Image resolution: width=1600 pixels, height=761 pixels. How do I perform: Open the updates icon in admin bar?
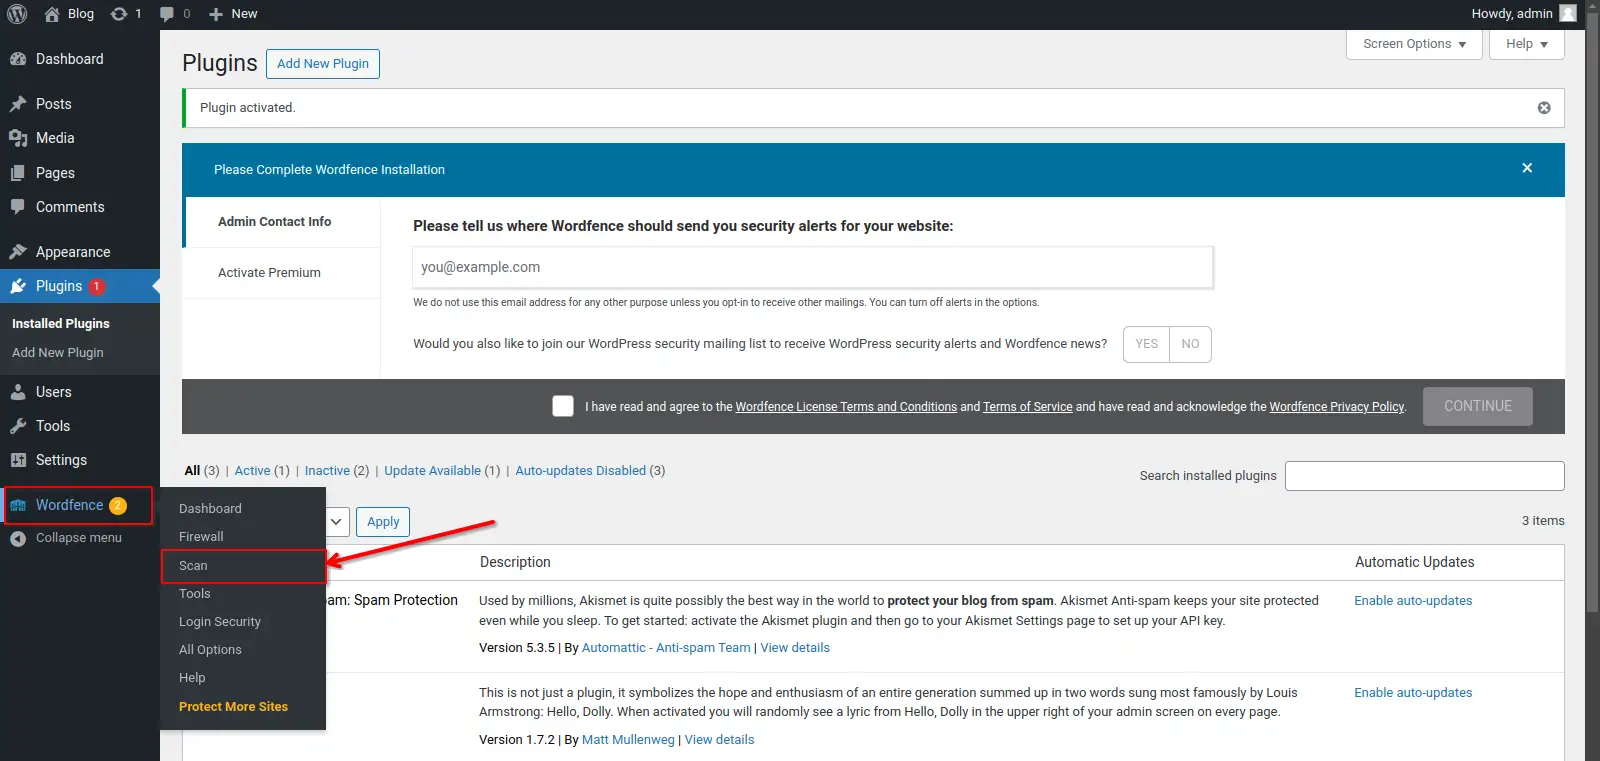[x=119, y=14]
